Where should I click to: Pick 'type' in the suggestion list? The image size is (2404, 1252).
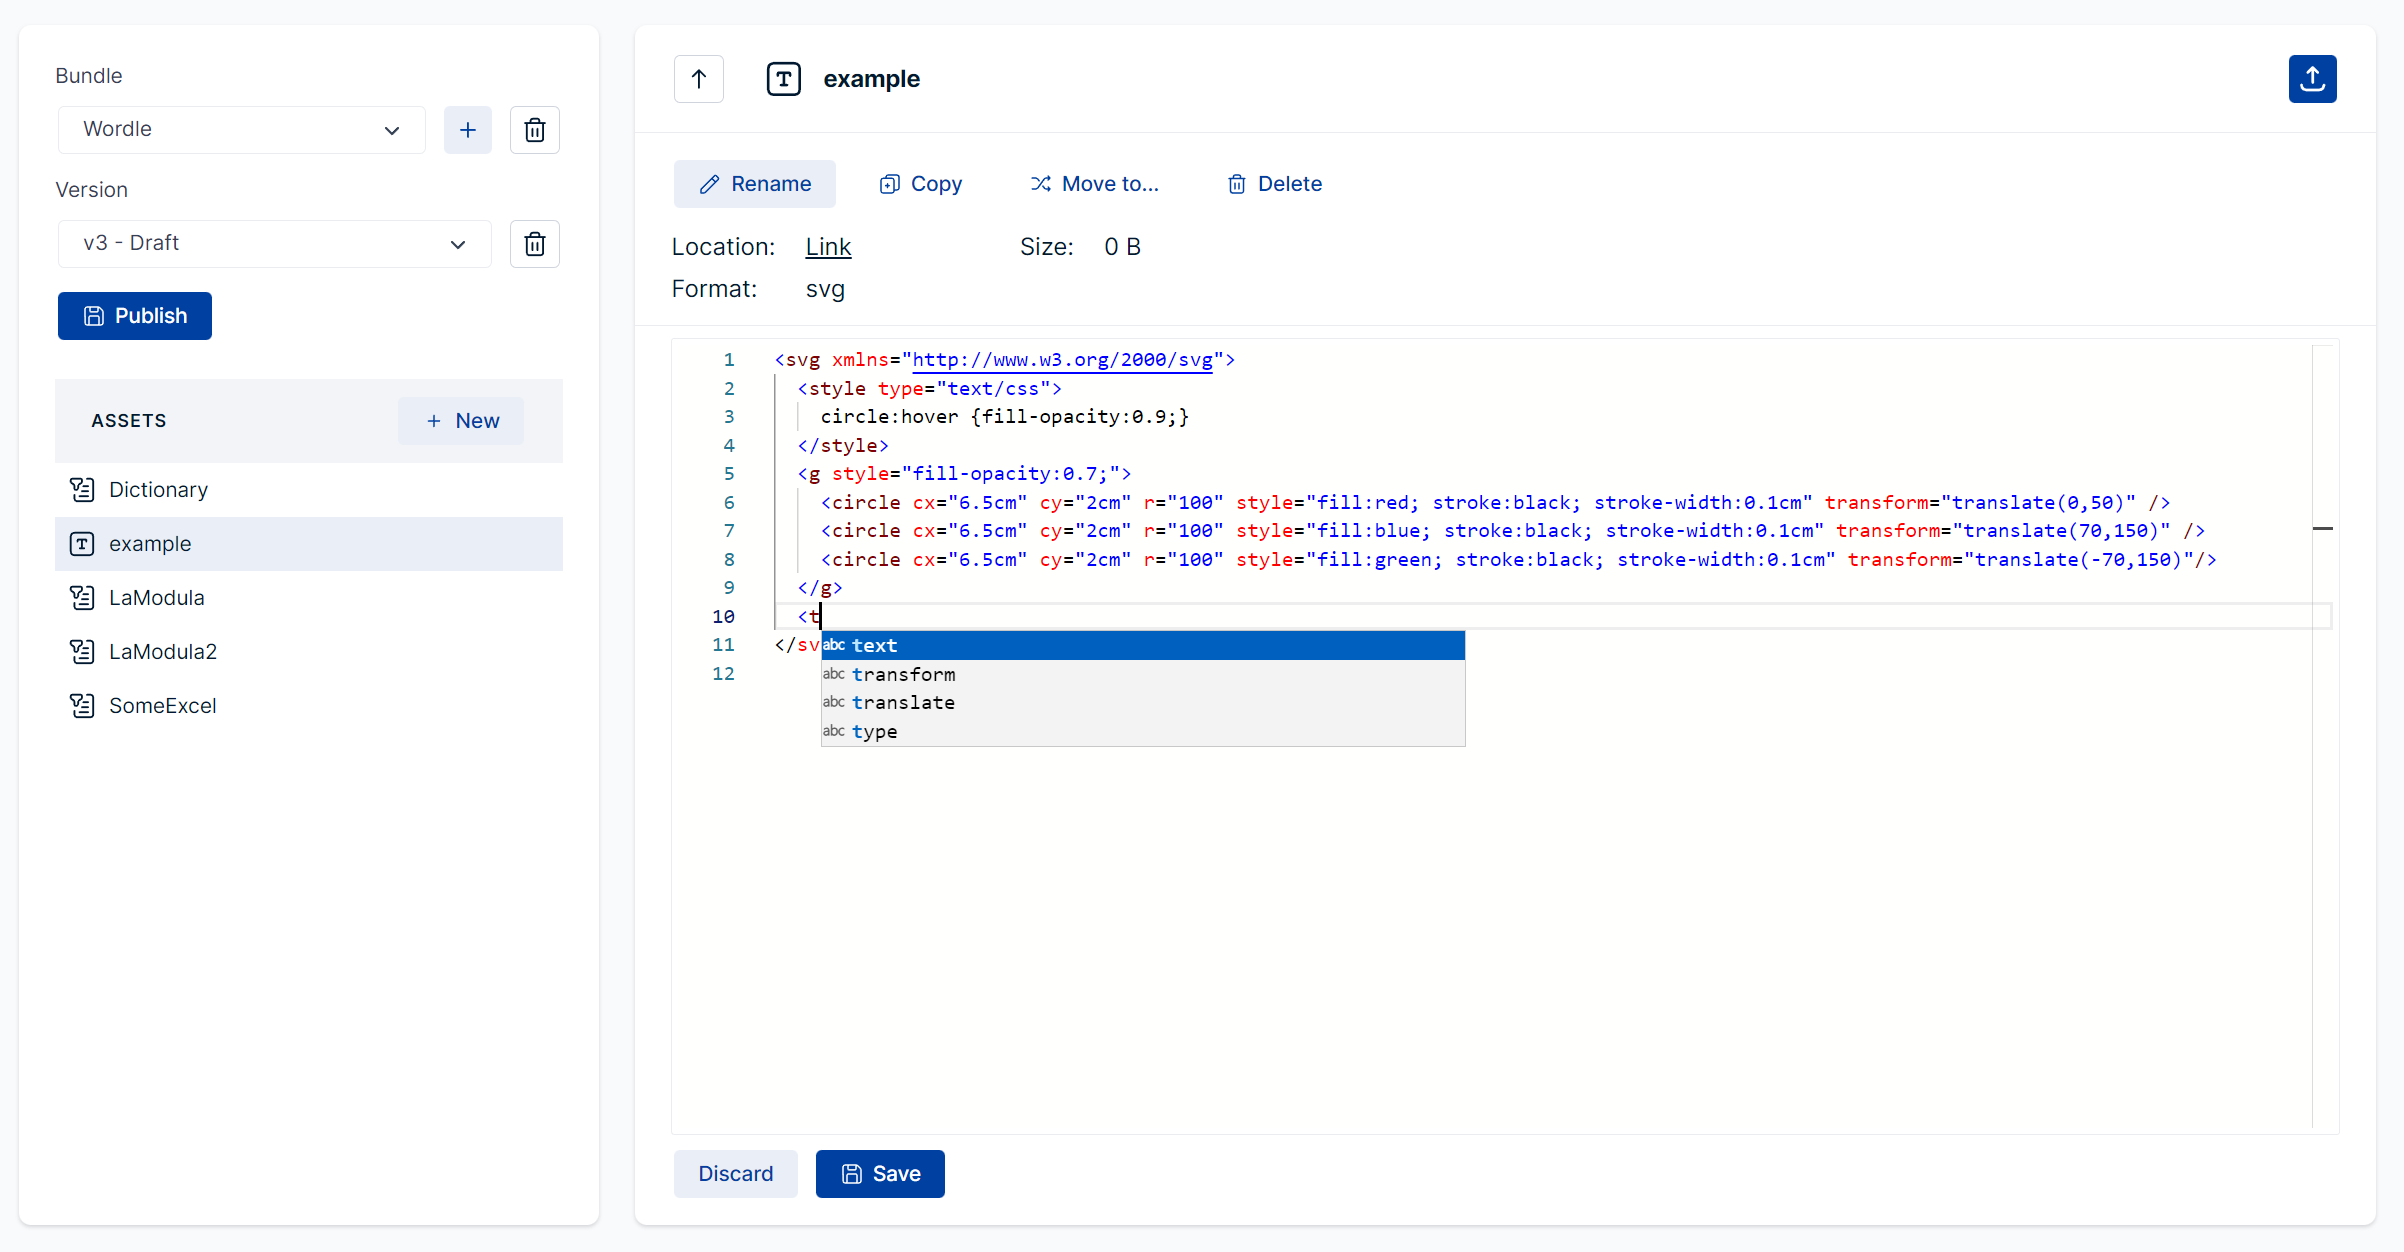point(874,732)
